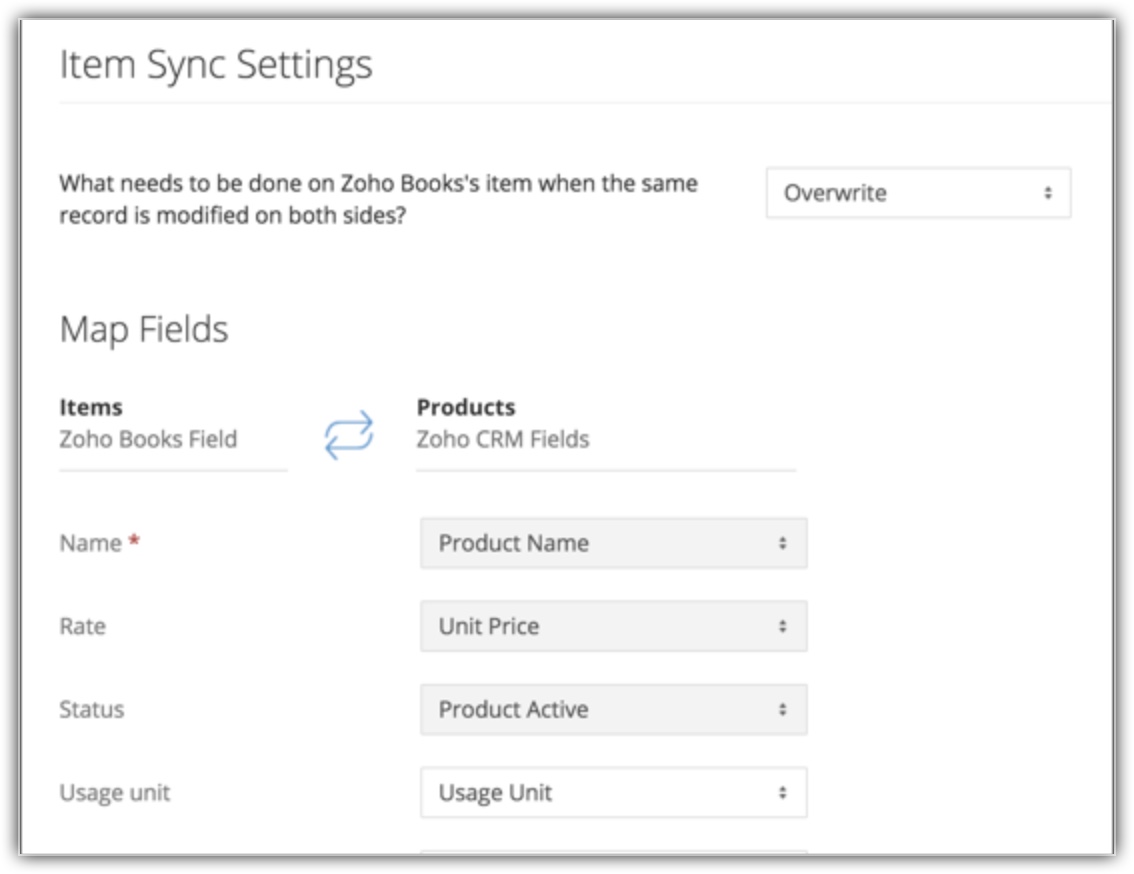This screenshot has height=874, width=1134.
Task: Click the Zoho Books Field label
Action: 148,439
